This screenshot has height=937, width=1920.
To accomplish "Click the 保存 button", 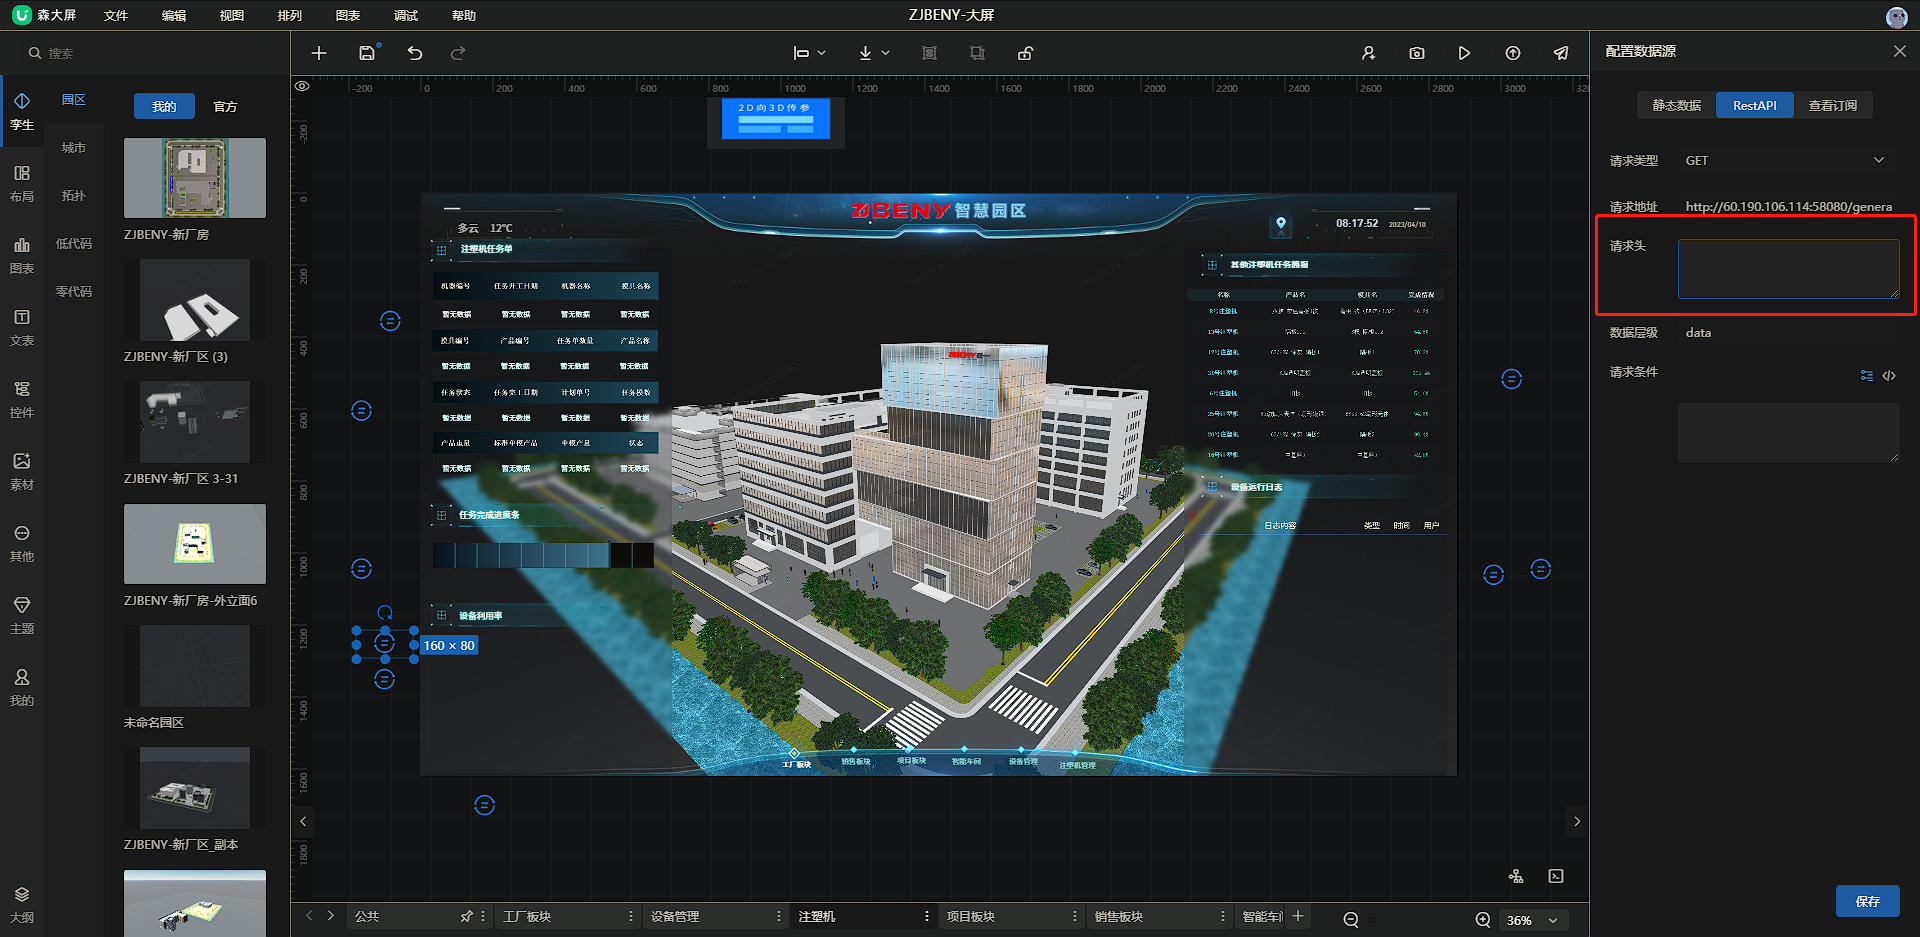I will (x=1867, y=901).
